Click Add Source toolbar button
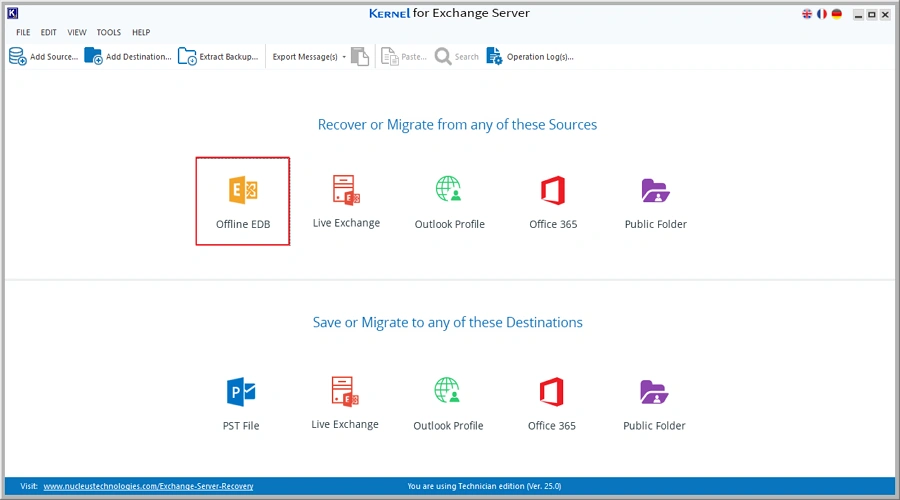Viewport: 900px width, 500px height. [43, 56]
